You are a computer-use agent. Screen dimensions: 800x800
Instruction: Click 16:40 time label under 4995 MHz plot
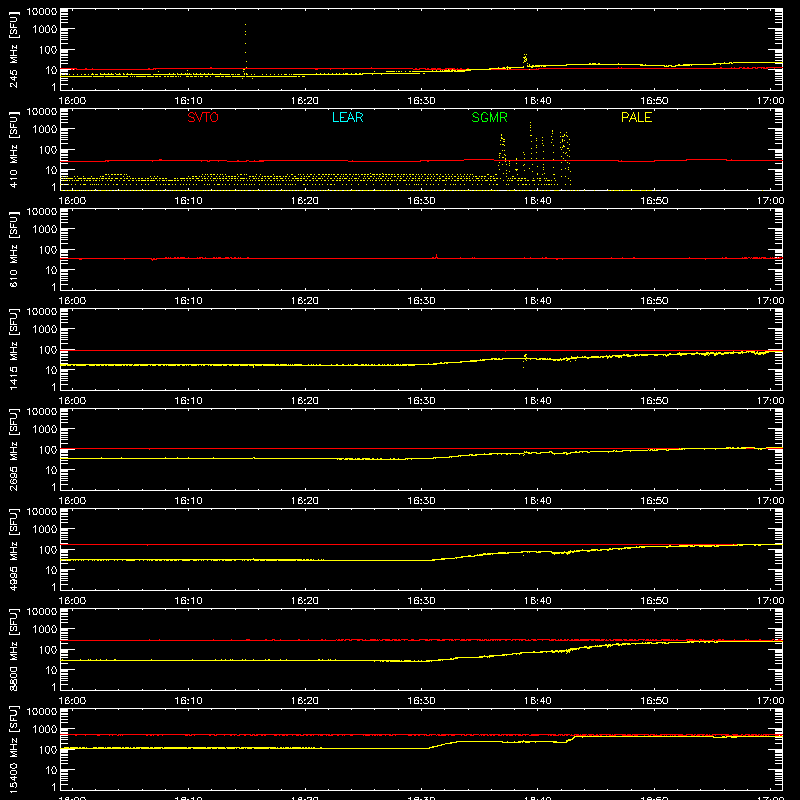click(x=538, y=601)
